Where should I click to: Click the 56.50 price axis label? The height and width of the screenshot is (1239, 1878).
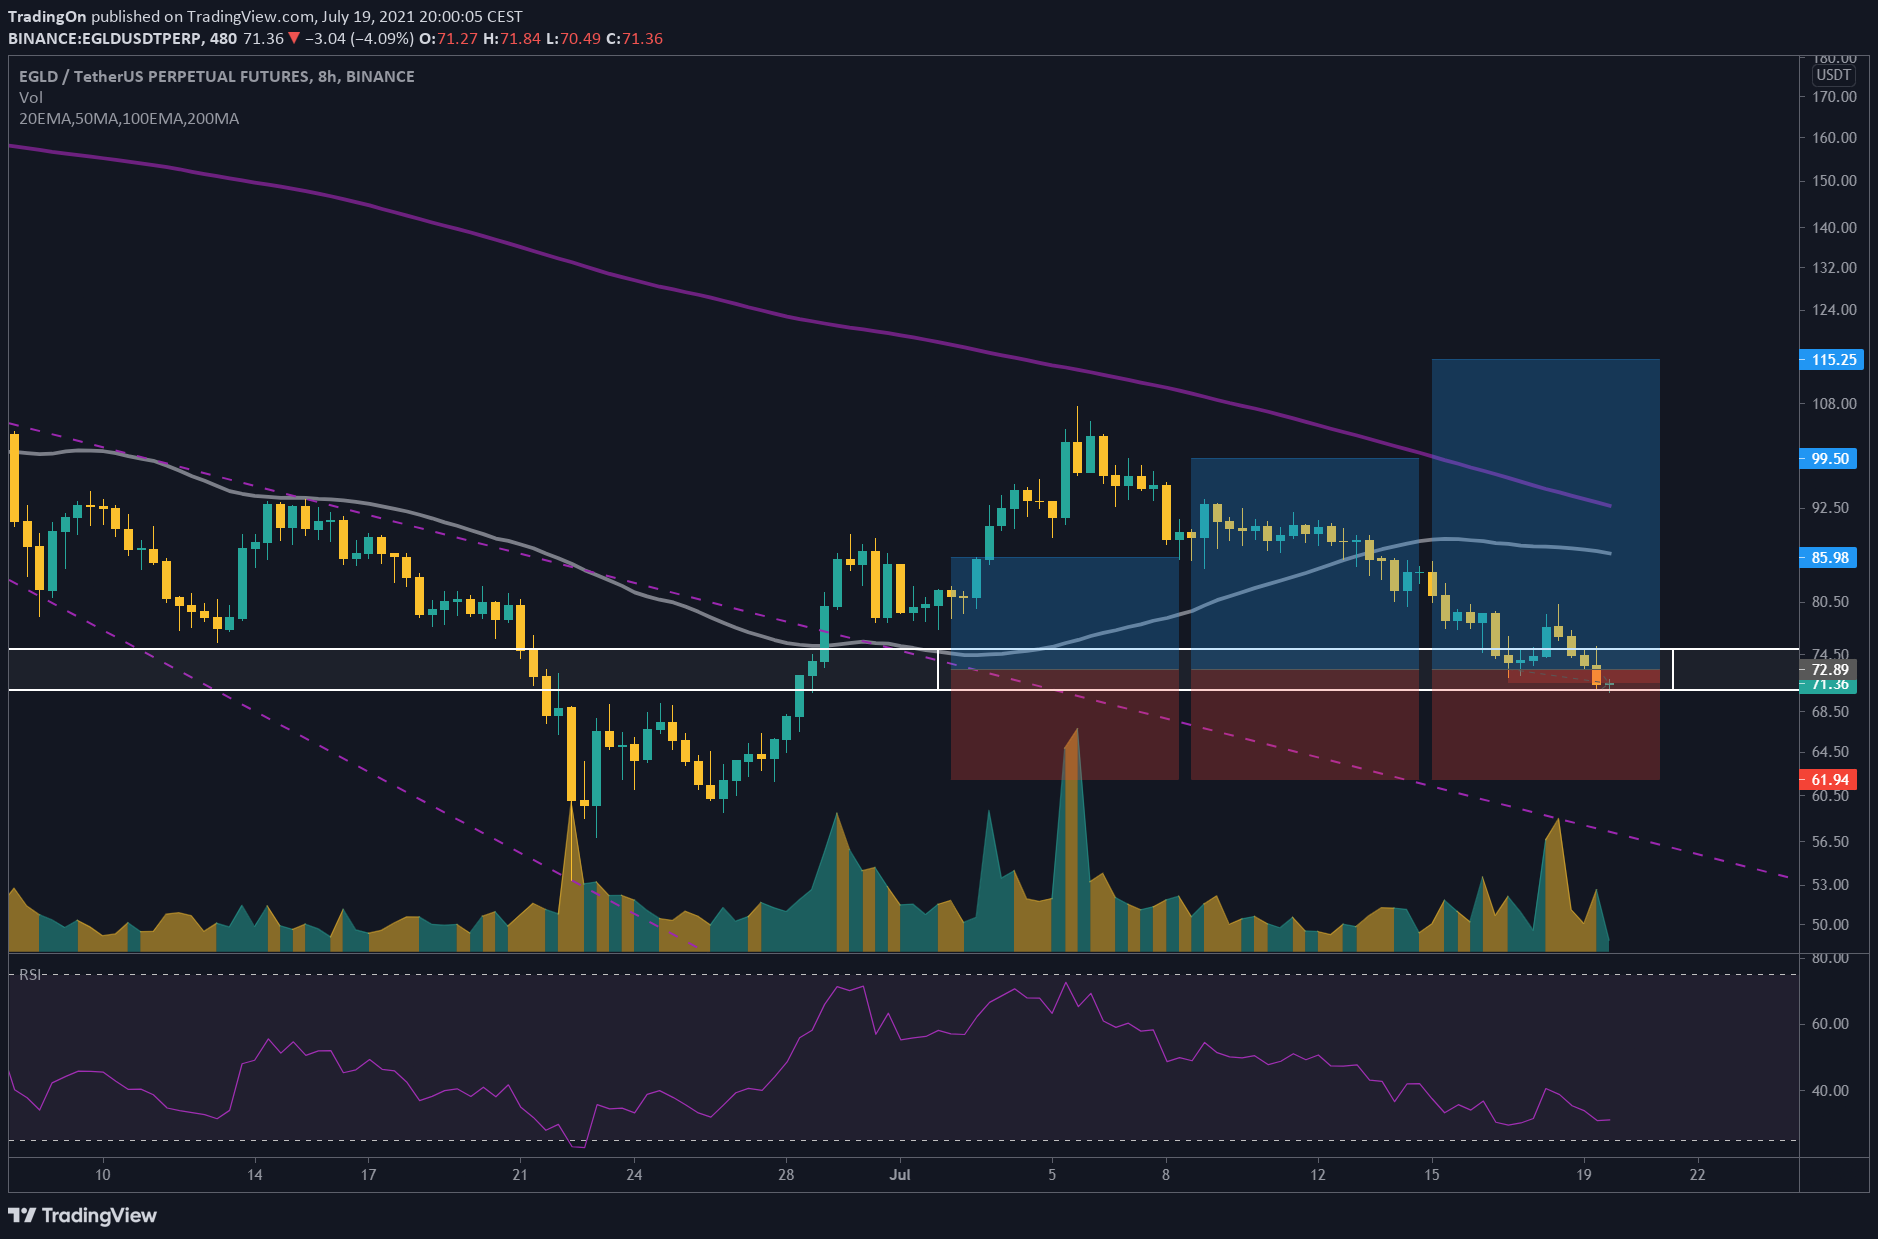1830,841
